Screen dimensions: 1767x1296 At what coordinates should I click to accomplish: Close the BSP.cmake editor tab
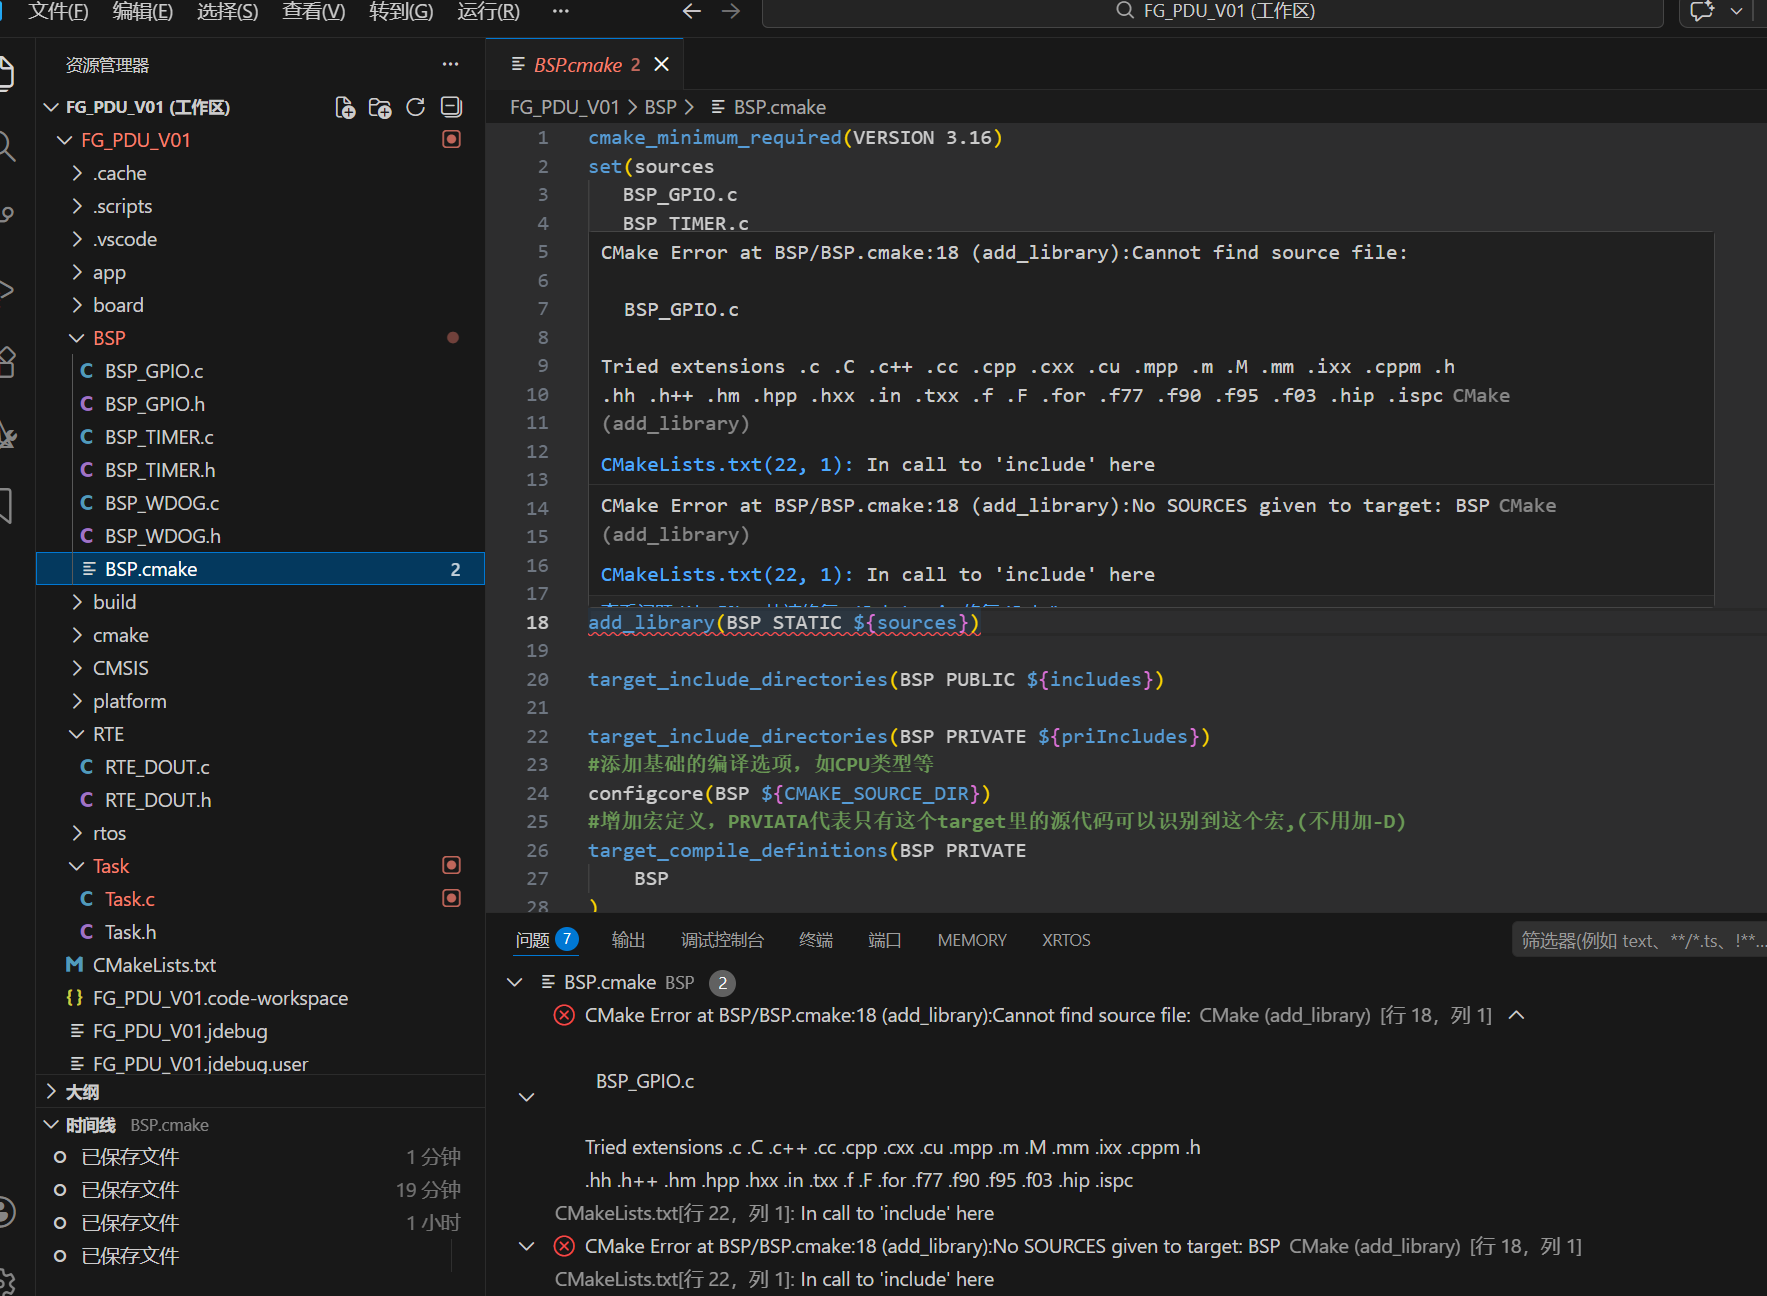[661, 65]
